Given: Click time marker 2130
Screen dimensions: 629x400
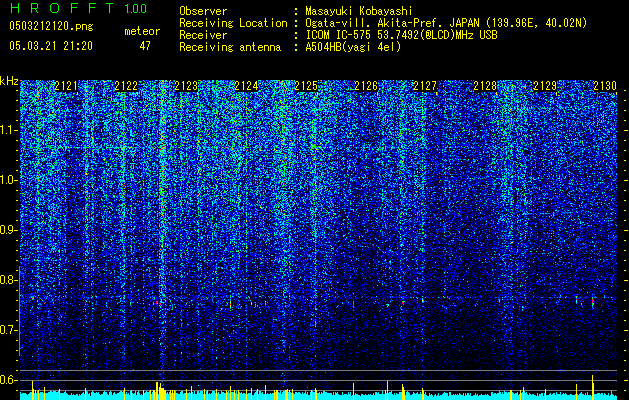Looking at the screenshot, I should point(605,86).
